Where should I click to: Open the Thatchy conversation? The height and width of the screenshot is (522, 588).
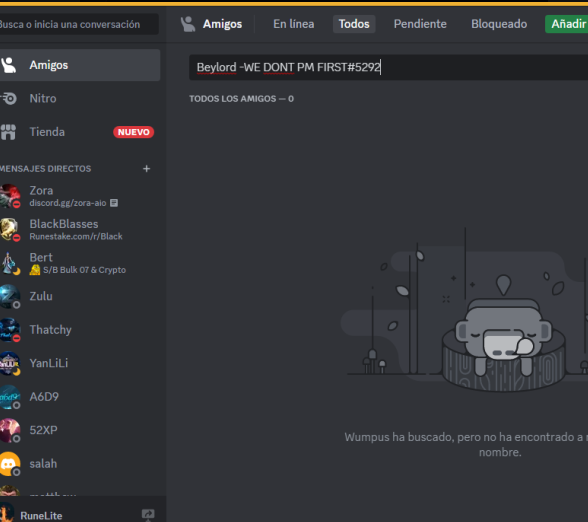[80, 330]
